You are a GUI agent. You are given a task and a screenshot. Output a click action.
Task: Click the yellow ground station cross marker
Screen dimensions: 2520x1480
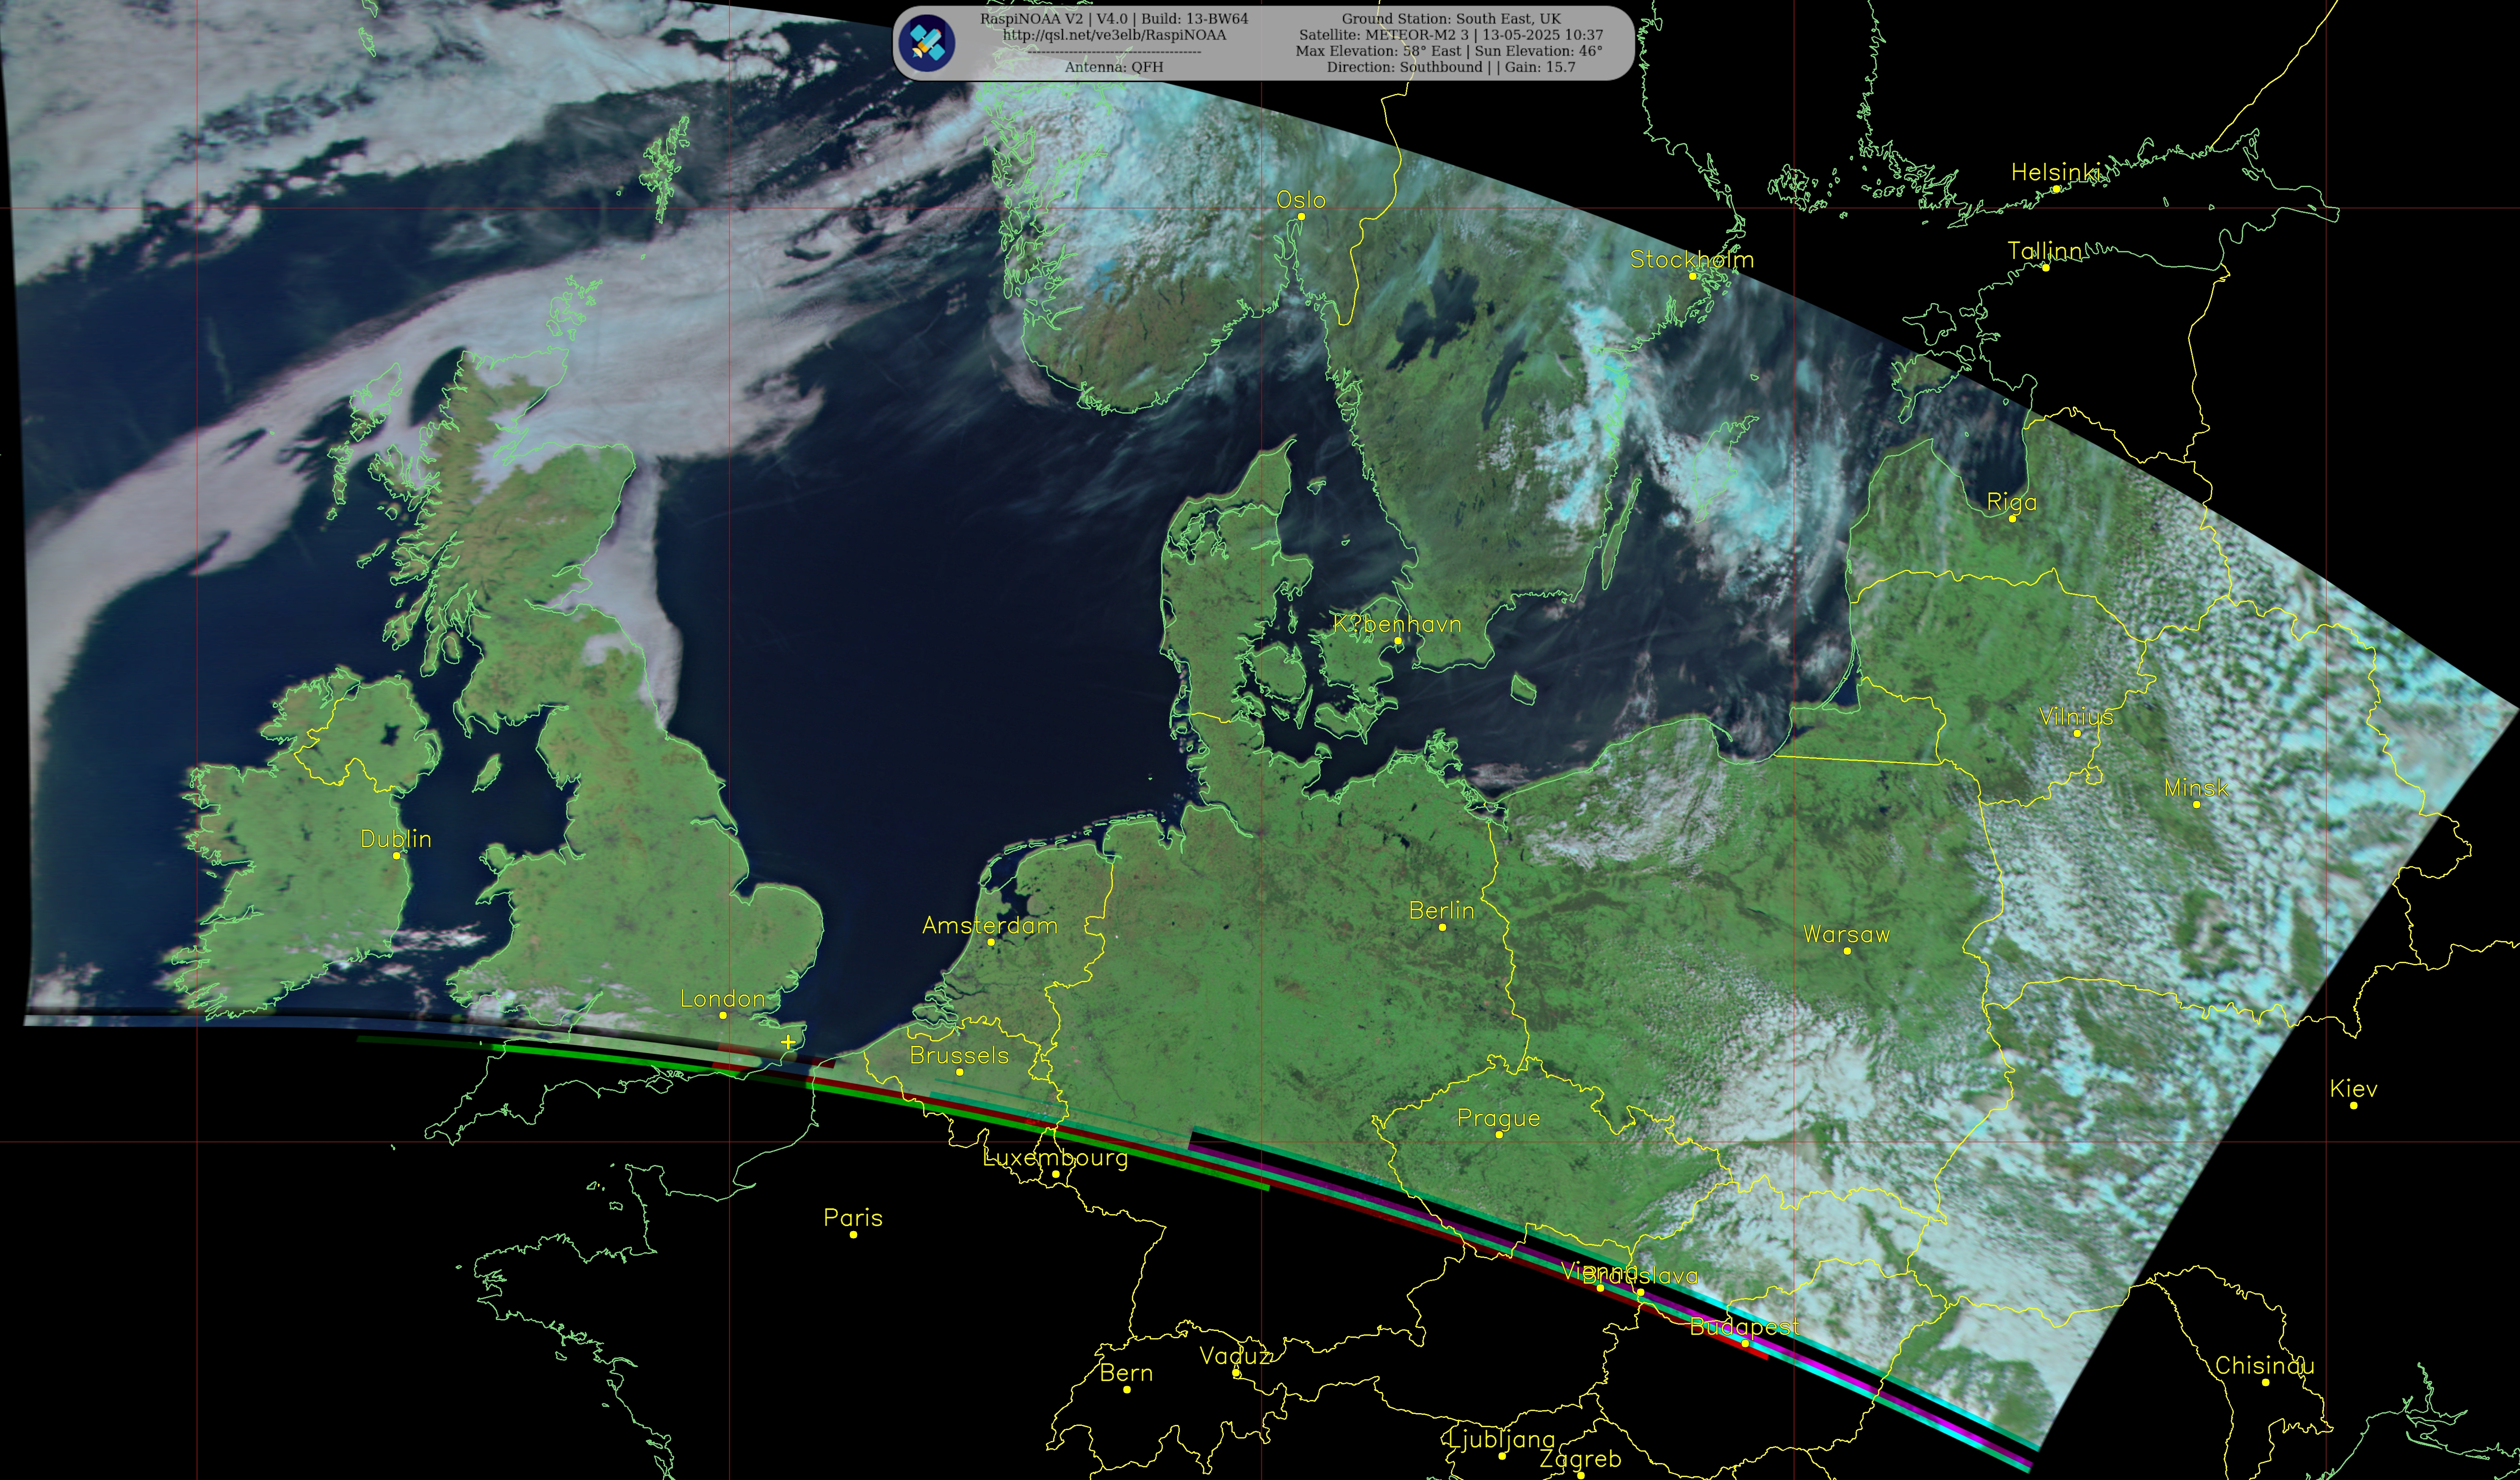(x=788, y=1042)
